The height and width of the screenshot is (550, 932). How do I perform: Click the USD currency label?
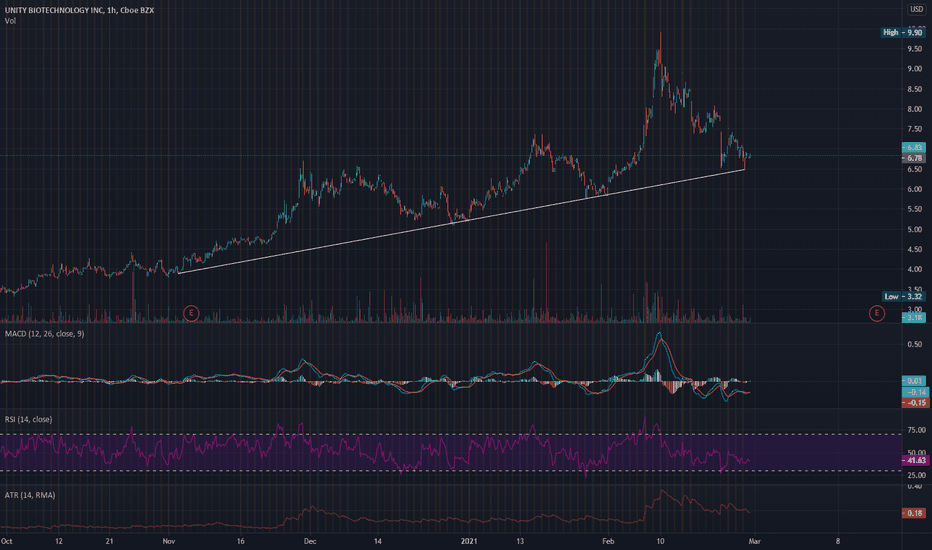[916, 9]
